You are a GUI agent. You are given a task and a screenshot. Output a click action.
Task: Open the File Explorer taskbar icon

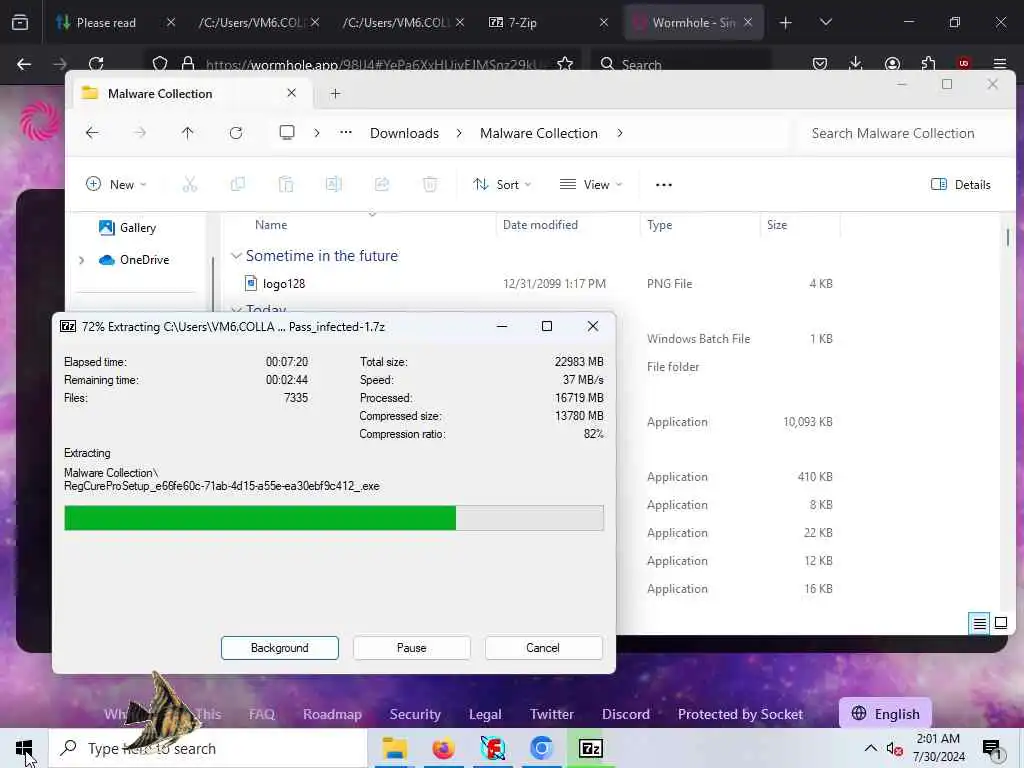tap(394, 748)
